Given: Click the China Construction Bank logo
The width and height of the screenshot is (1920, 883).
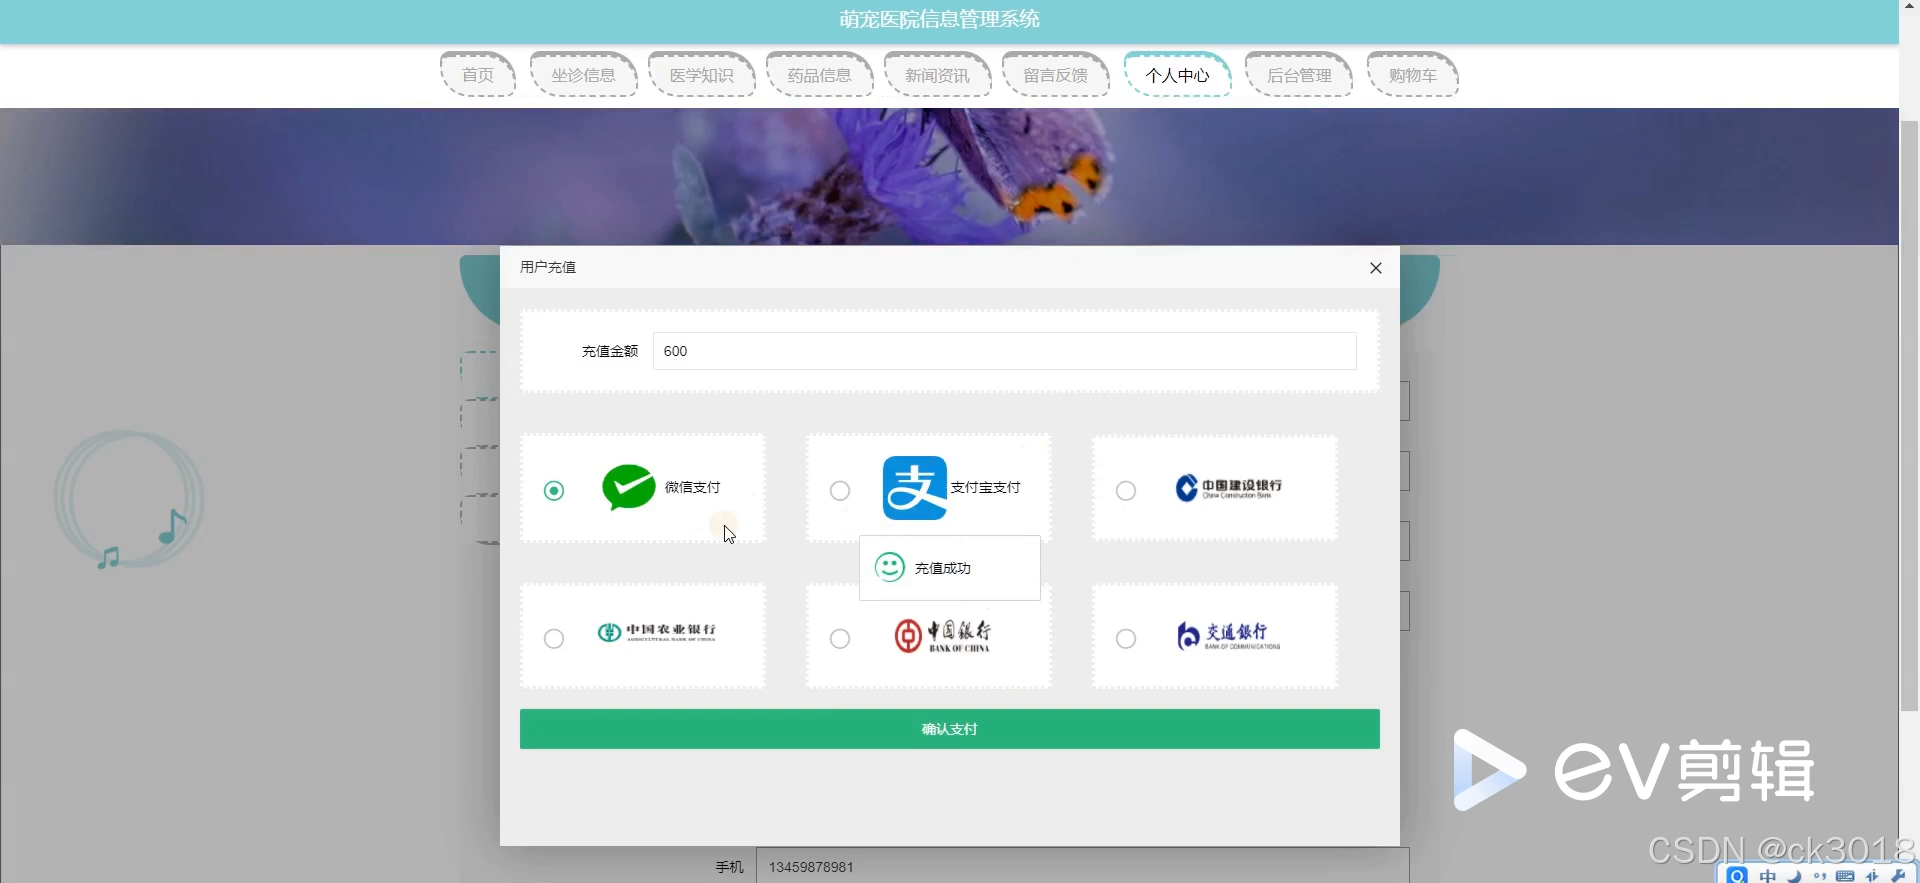Looking at the screenshot, I should click(1229, 487).
